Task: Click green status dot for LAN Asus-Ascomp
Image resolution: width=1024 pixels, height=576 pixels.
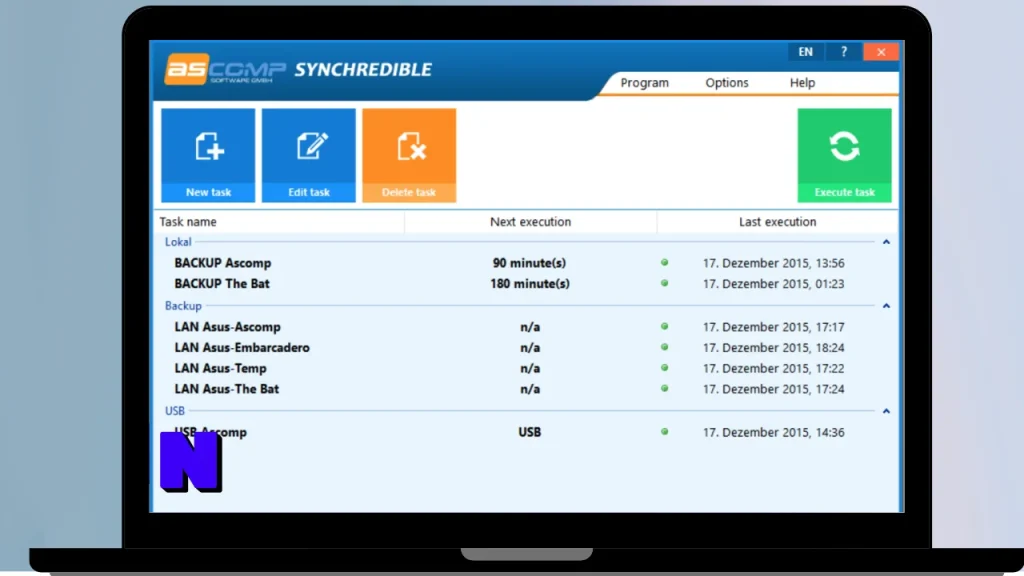Action: point(664,327)
